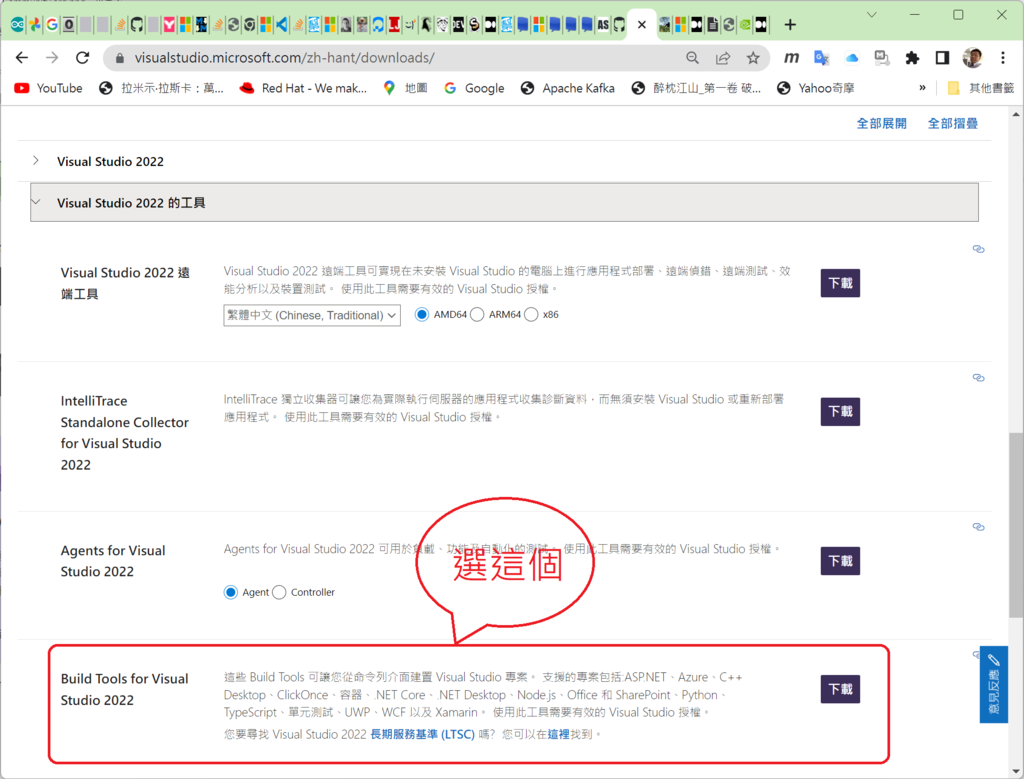The width and height of the screenshot is (1024, 779).
Task: Select the x86 radio button
Action: (x=531, y=315)
